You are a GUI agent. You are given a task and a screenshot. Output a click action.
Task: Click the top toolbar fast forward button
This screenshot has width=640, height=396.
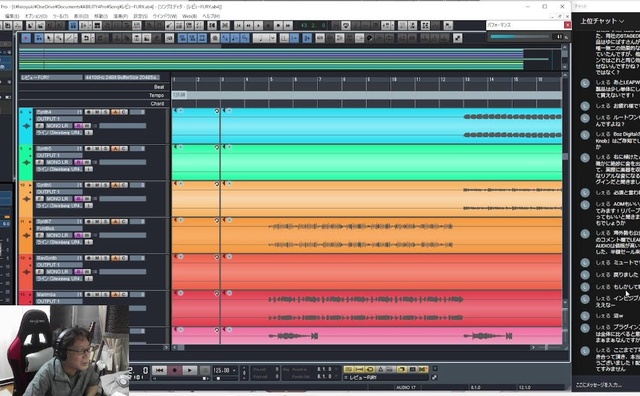pyautogui.click(x=288, y=25)
